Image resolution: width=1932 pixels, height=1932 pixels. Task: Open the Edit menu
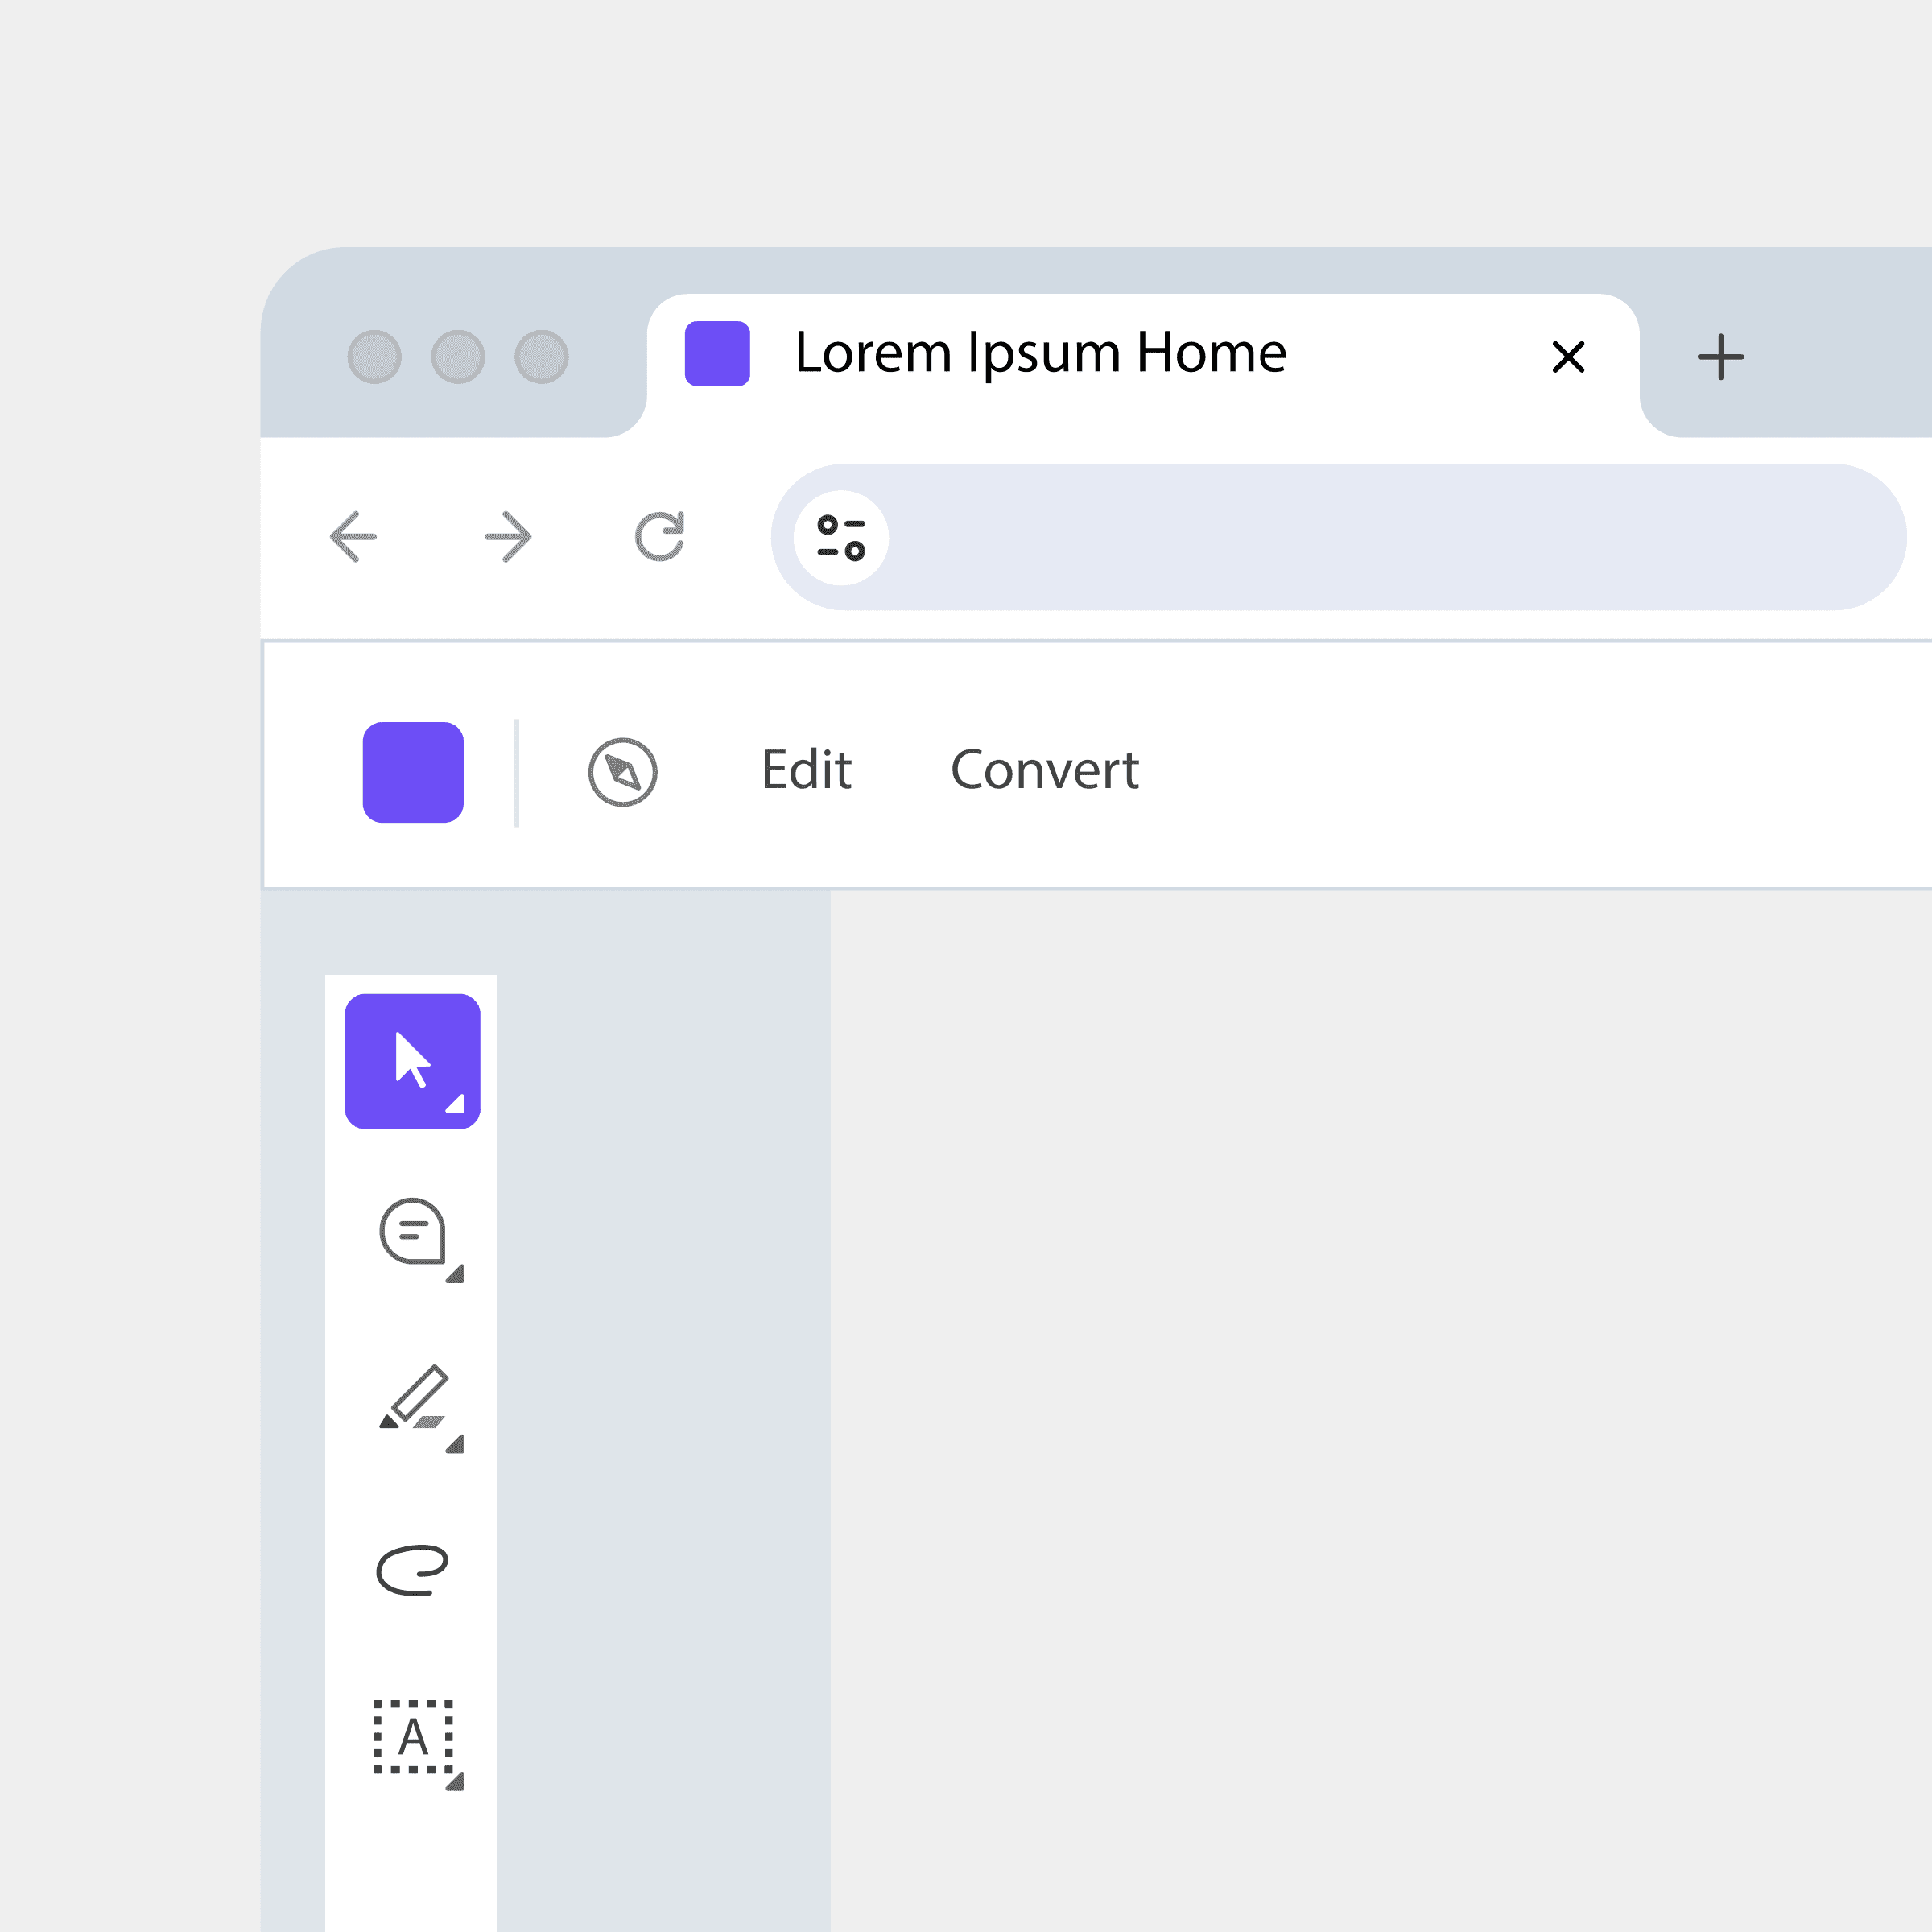(x=806, y=770)
